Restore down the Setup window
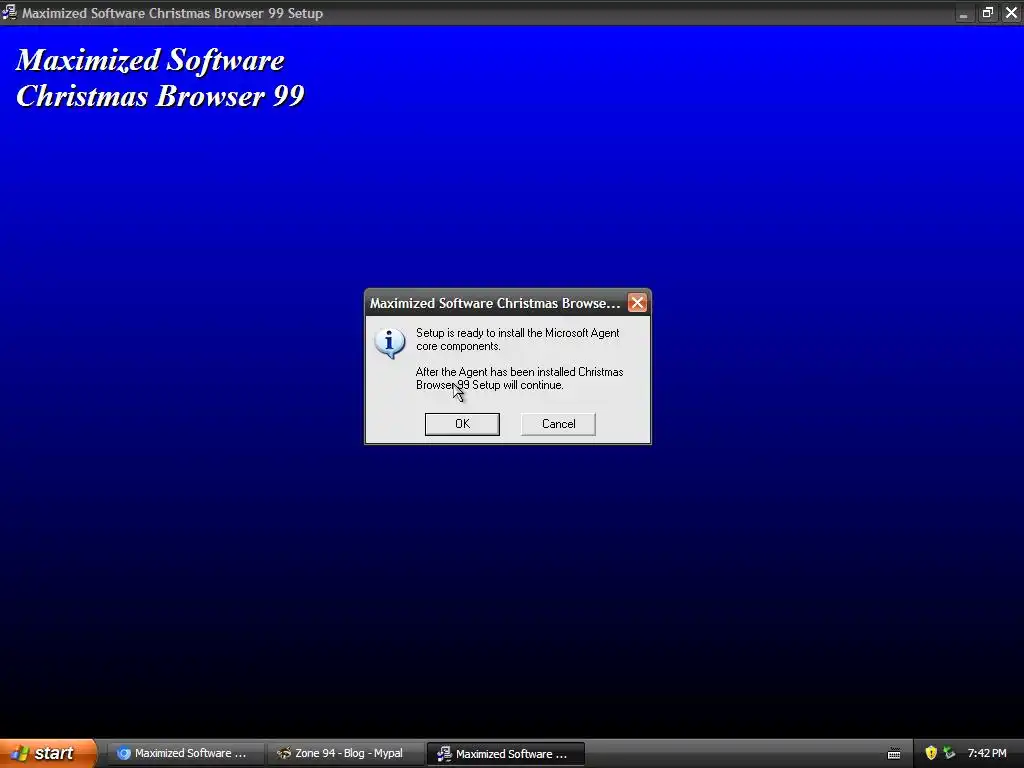1024x768 pixels. [987, 13]
